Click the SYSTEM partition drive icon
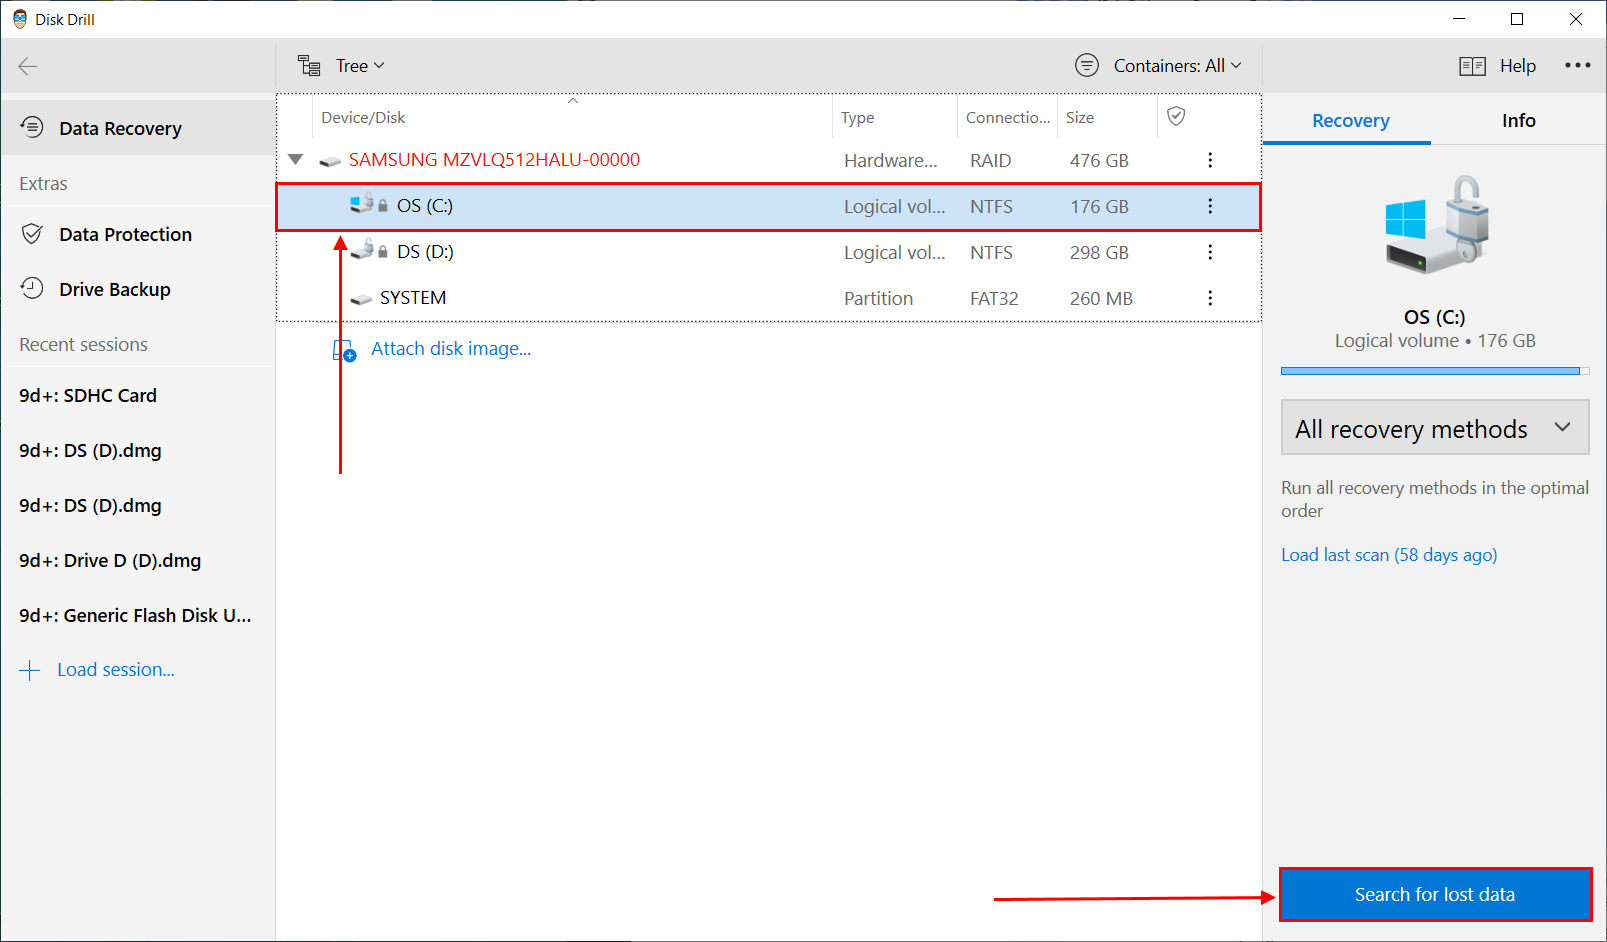 click(361, 299)
